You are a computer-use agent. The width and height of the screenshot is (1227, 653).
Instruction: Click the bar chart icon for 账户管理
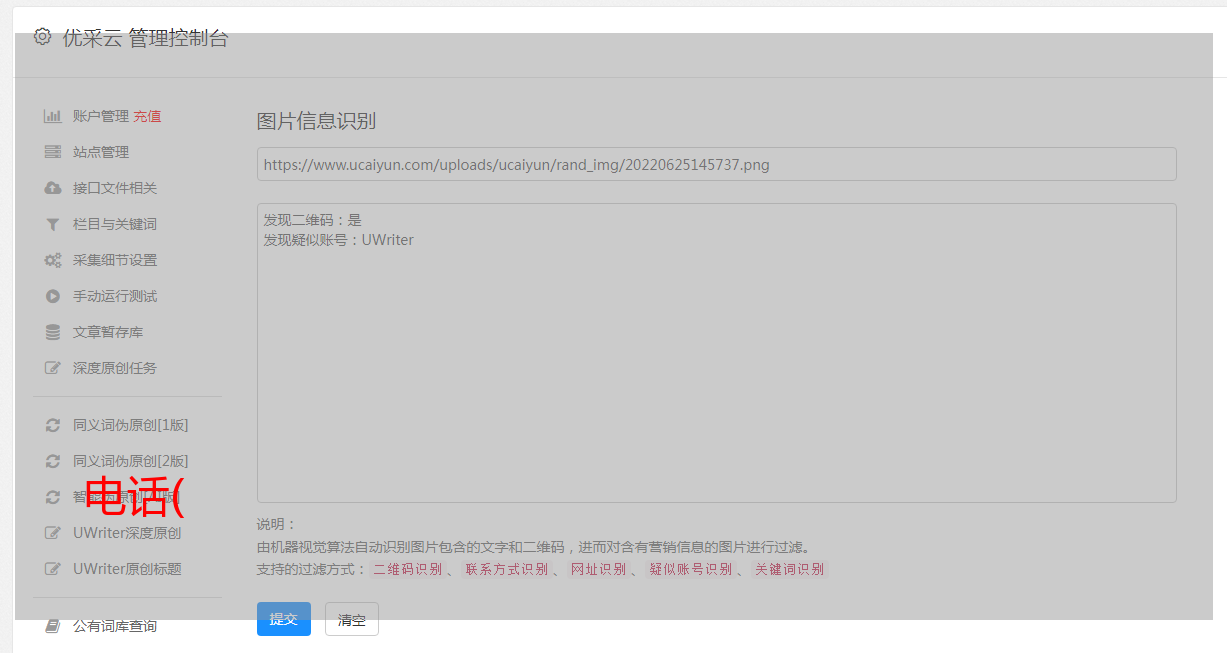point(53,116)
